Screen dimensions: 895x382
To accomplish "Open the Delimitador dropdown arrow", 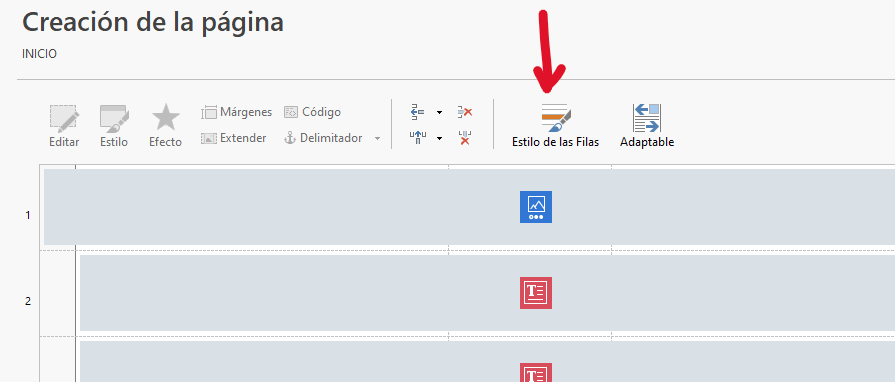I will coord(377,138).
